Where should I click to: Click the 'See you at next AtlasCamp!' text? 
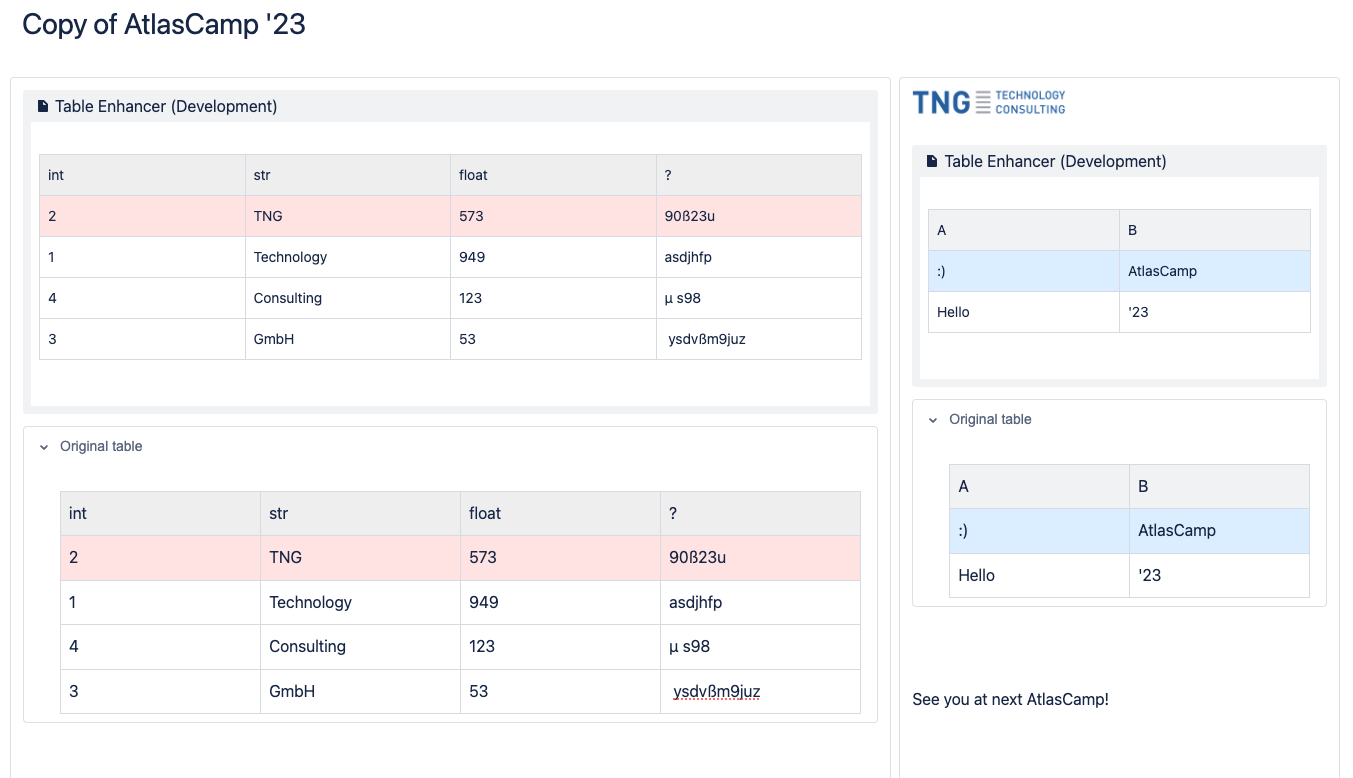pyautogui.click(x=1010, y=699)
